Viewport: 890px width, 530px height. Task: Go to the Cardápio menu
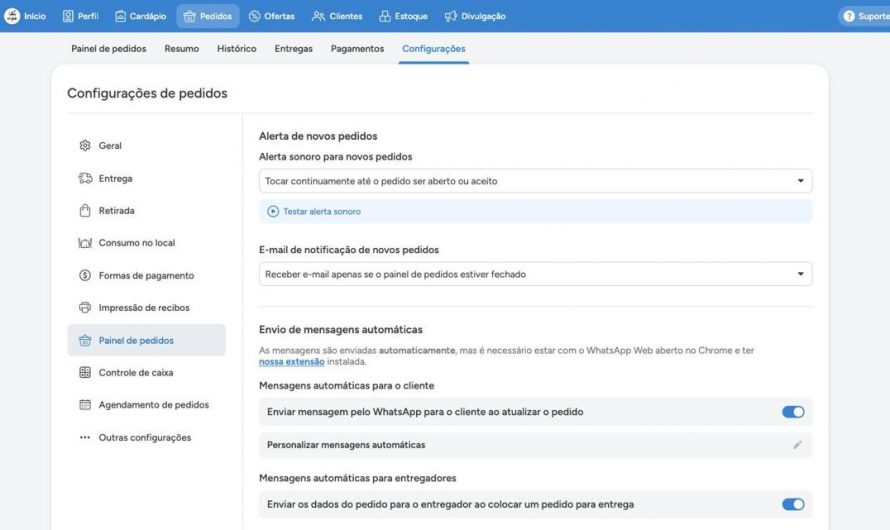tap(141, 16)
